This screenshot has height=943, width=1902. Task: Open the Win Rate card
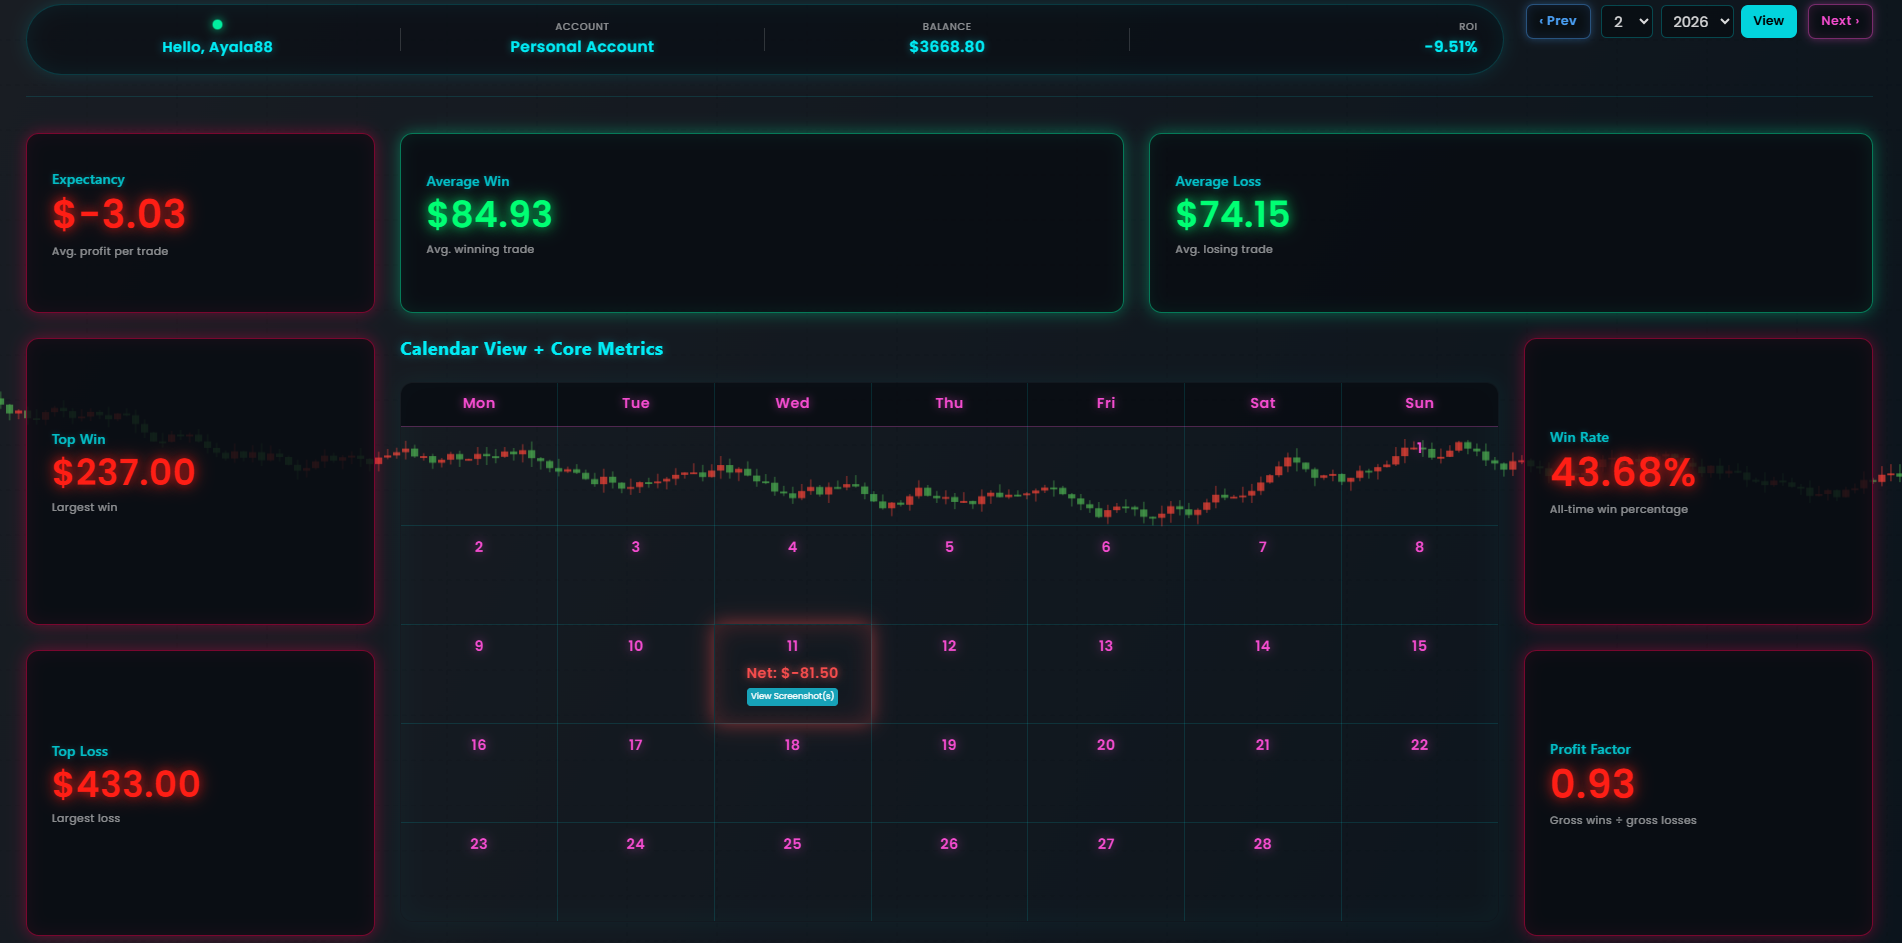point(1697,481)
